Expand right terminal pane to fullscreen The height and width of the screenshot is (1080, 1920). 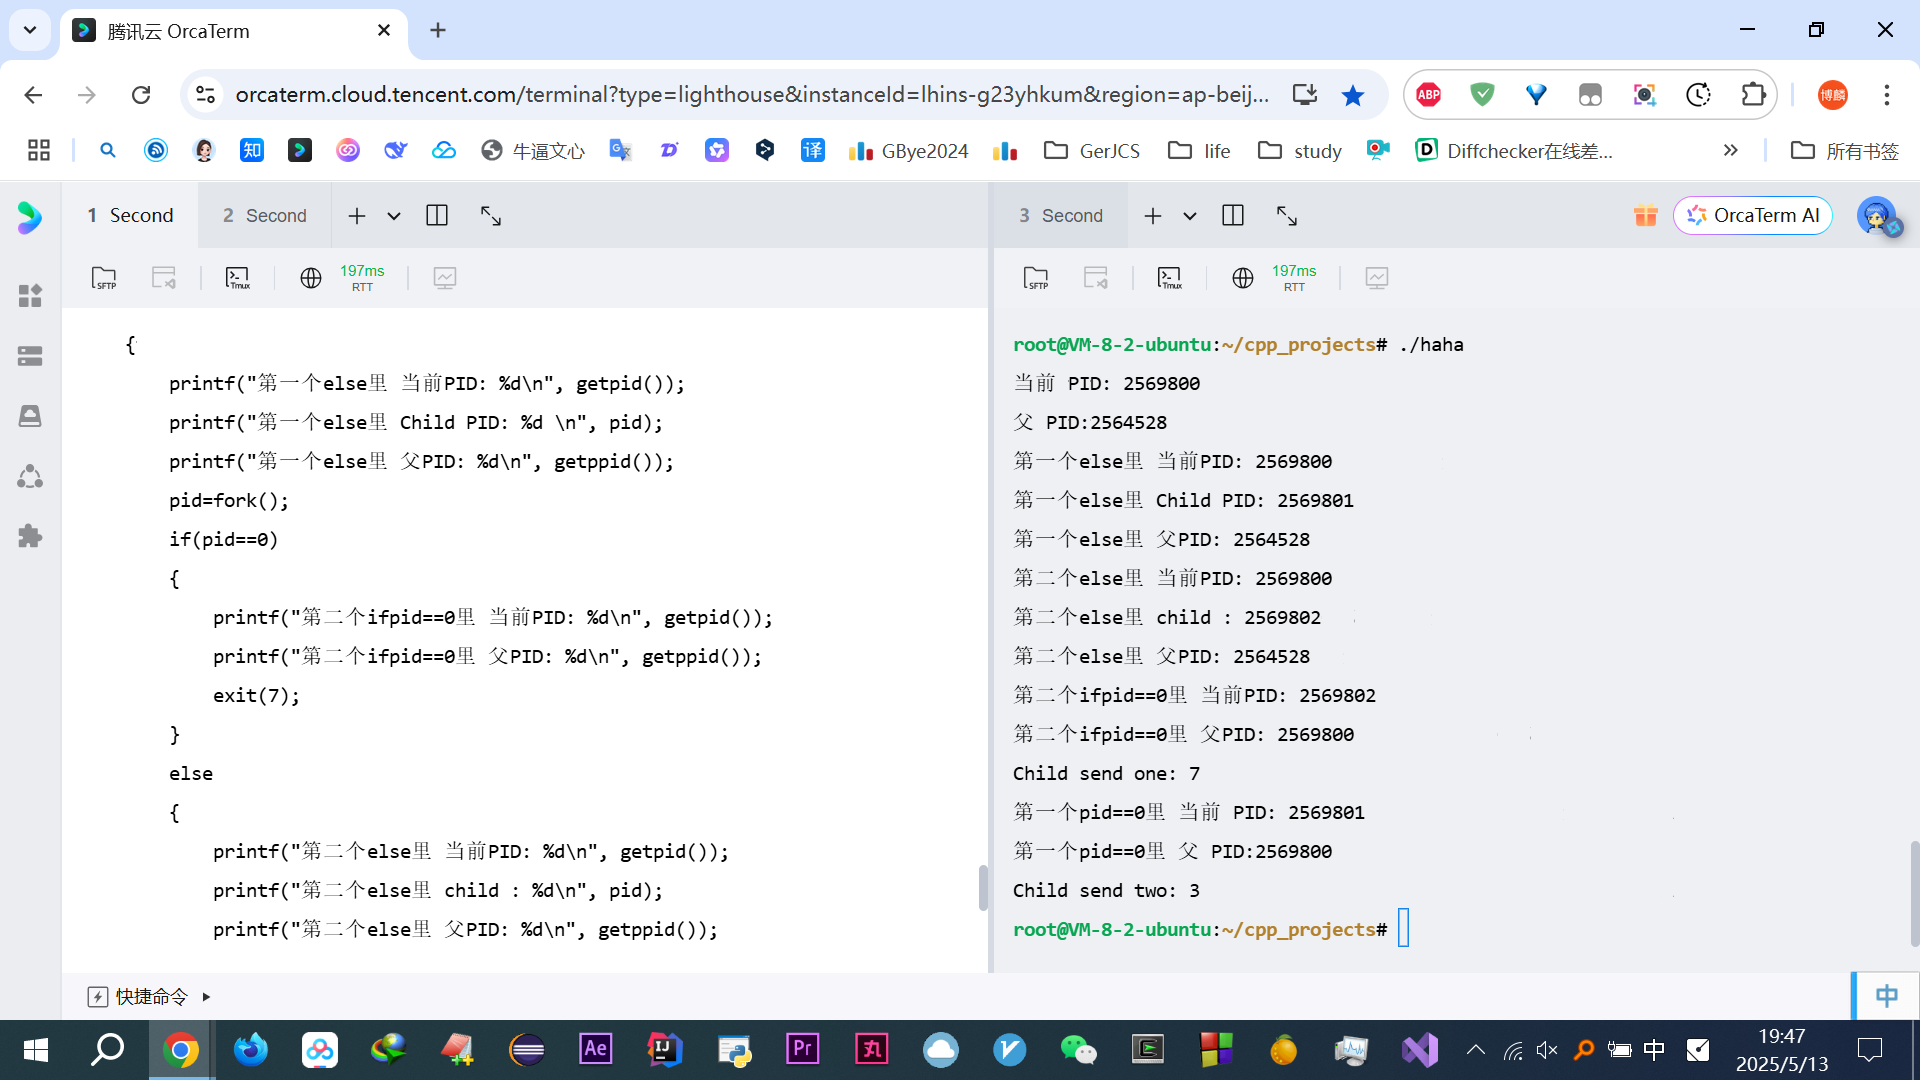click(x=1287, y=216)
